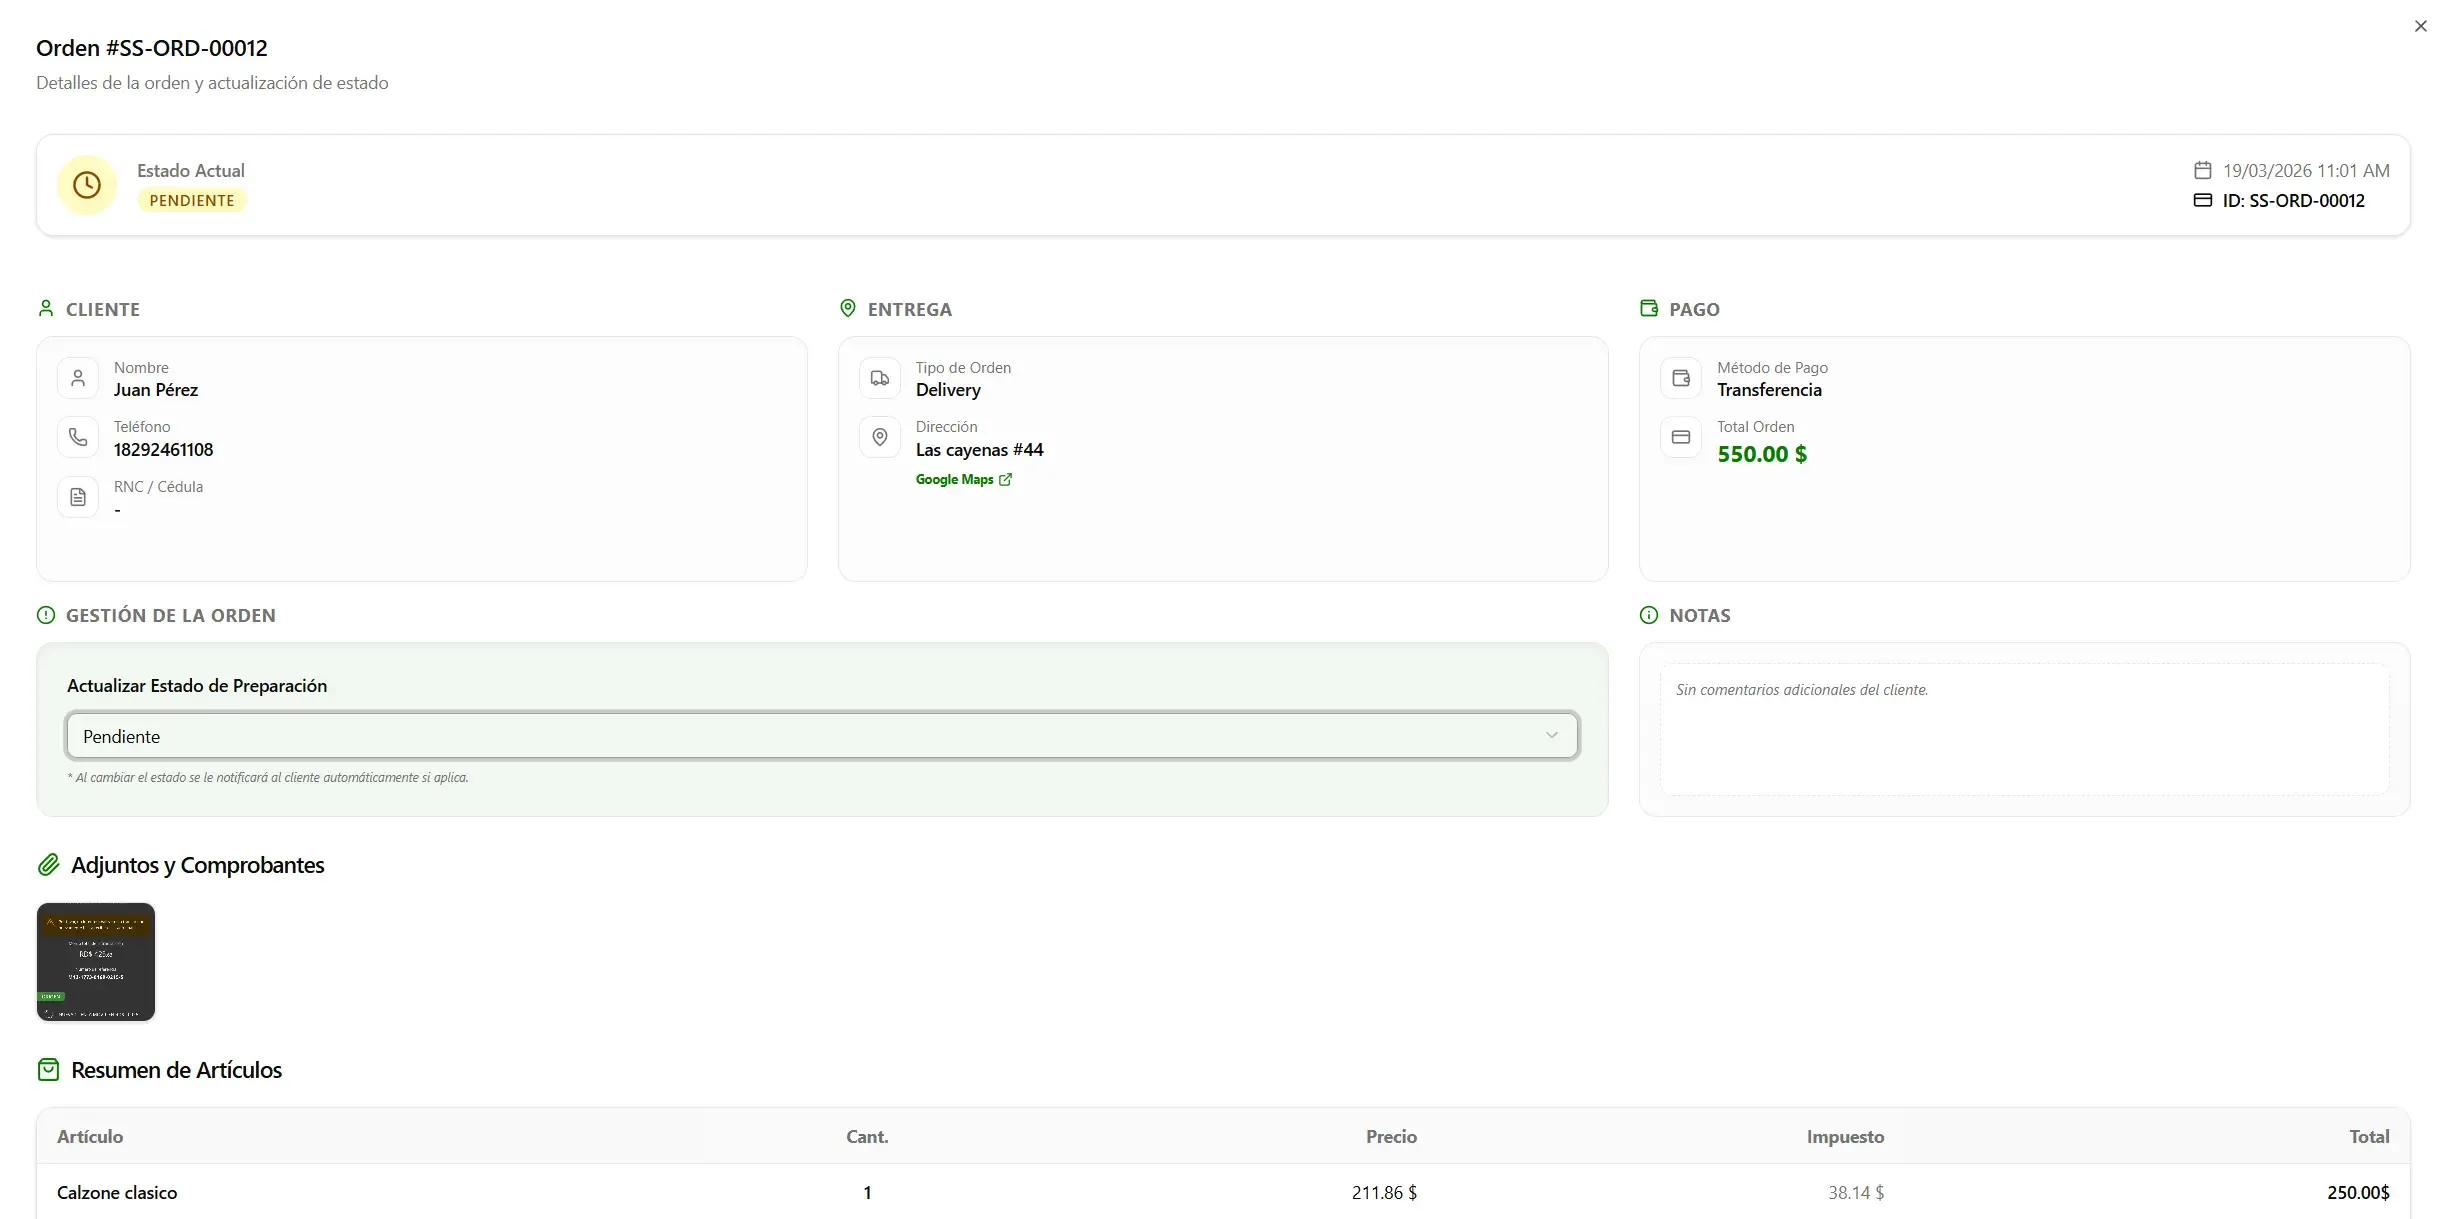Click the clock icon beside Estado Actual
This screenshot has width=2443, height=1219.
click(x=86, y=184)
